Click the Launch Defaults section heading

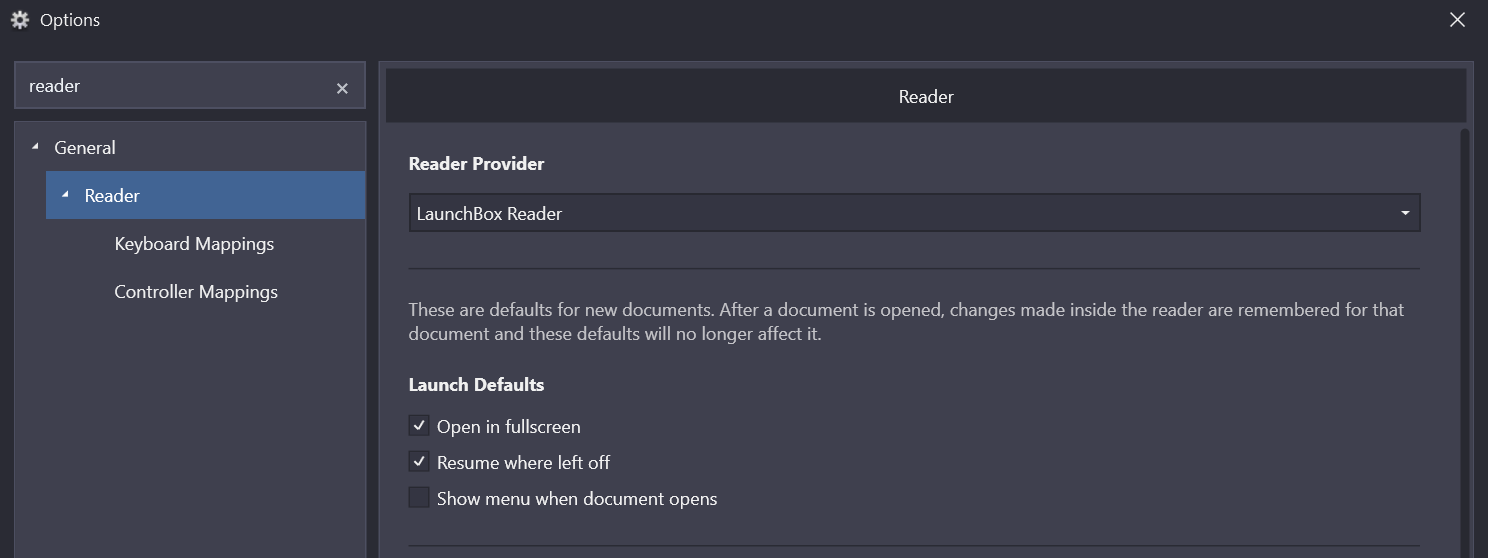click(476, 384)
